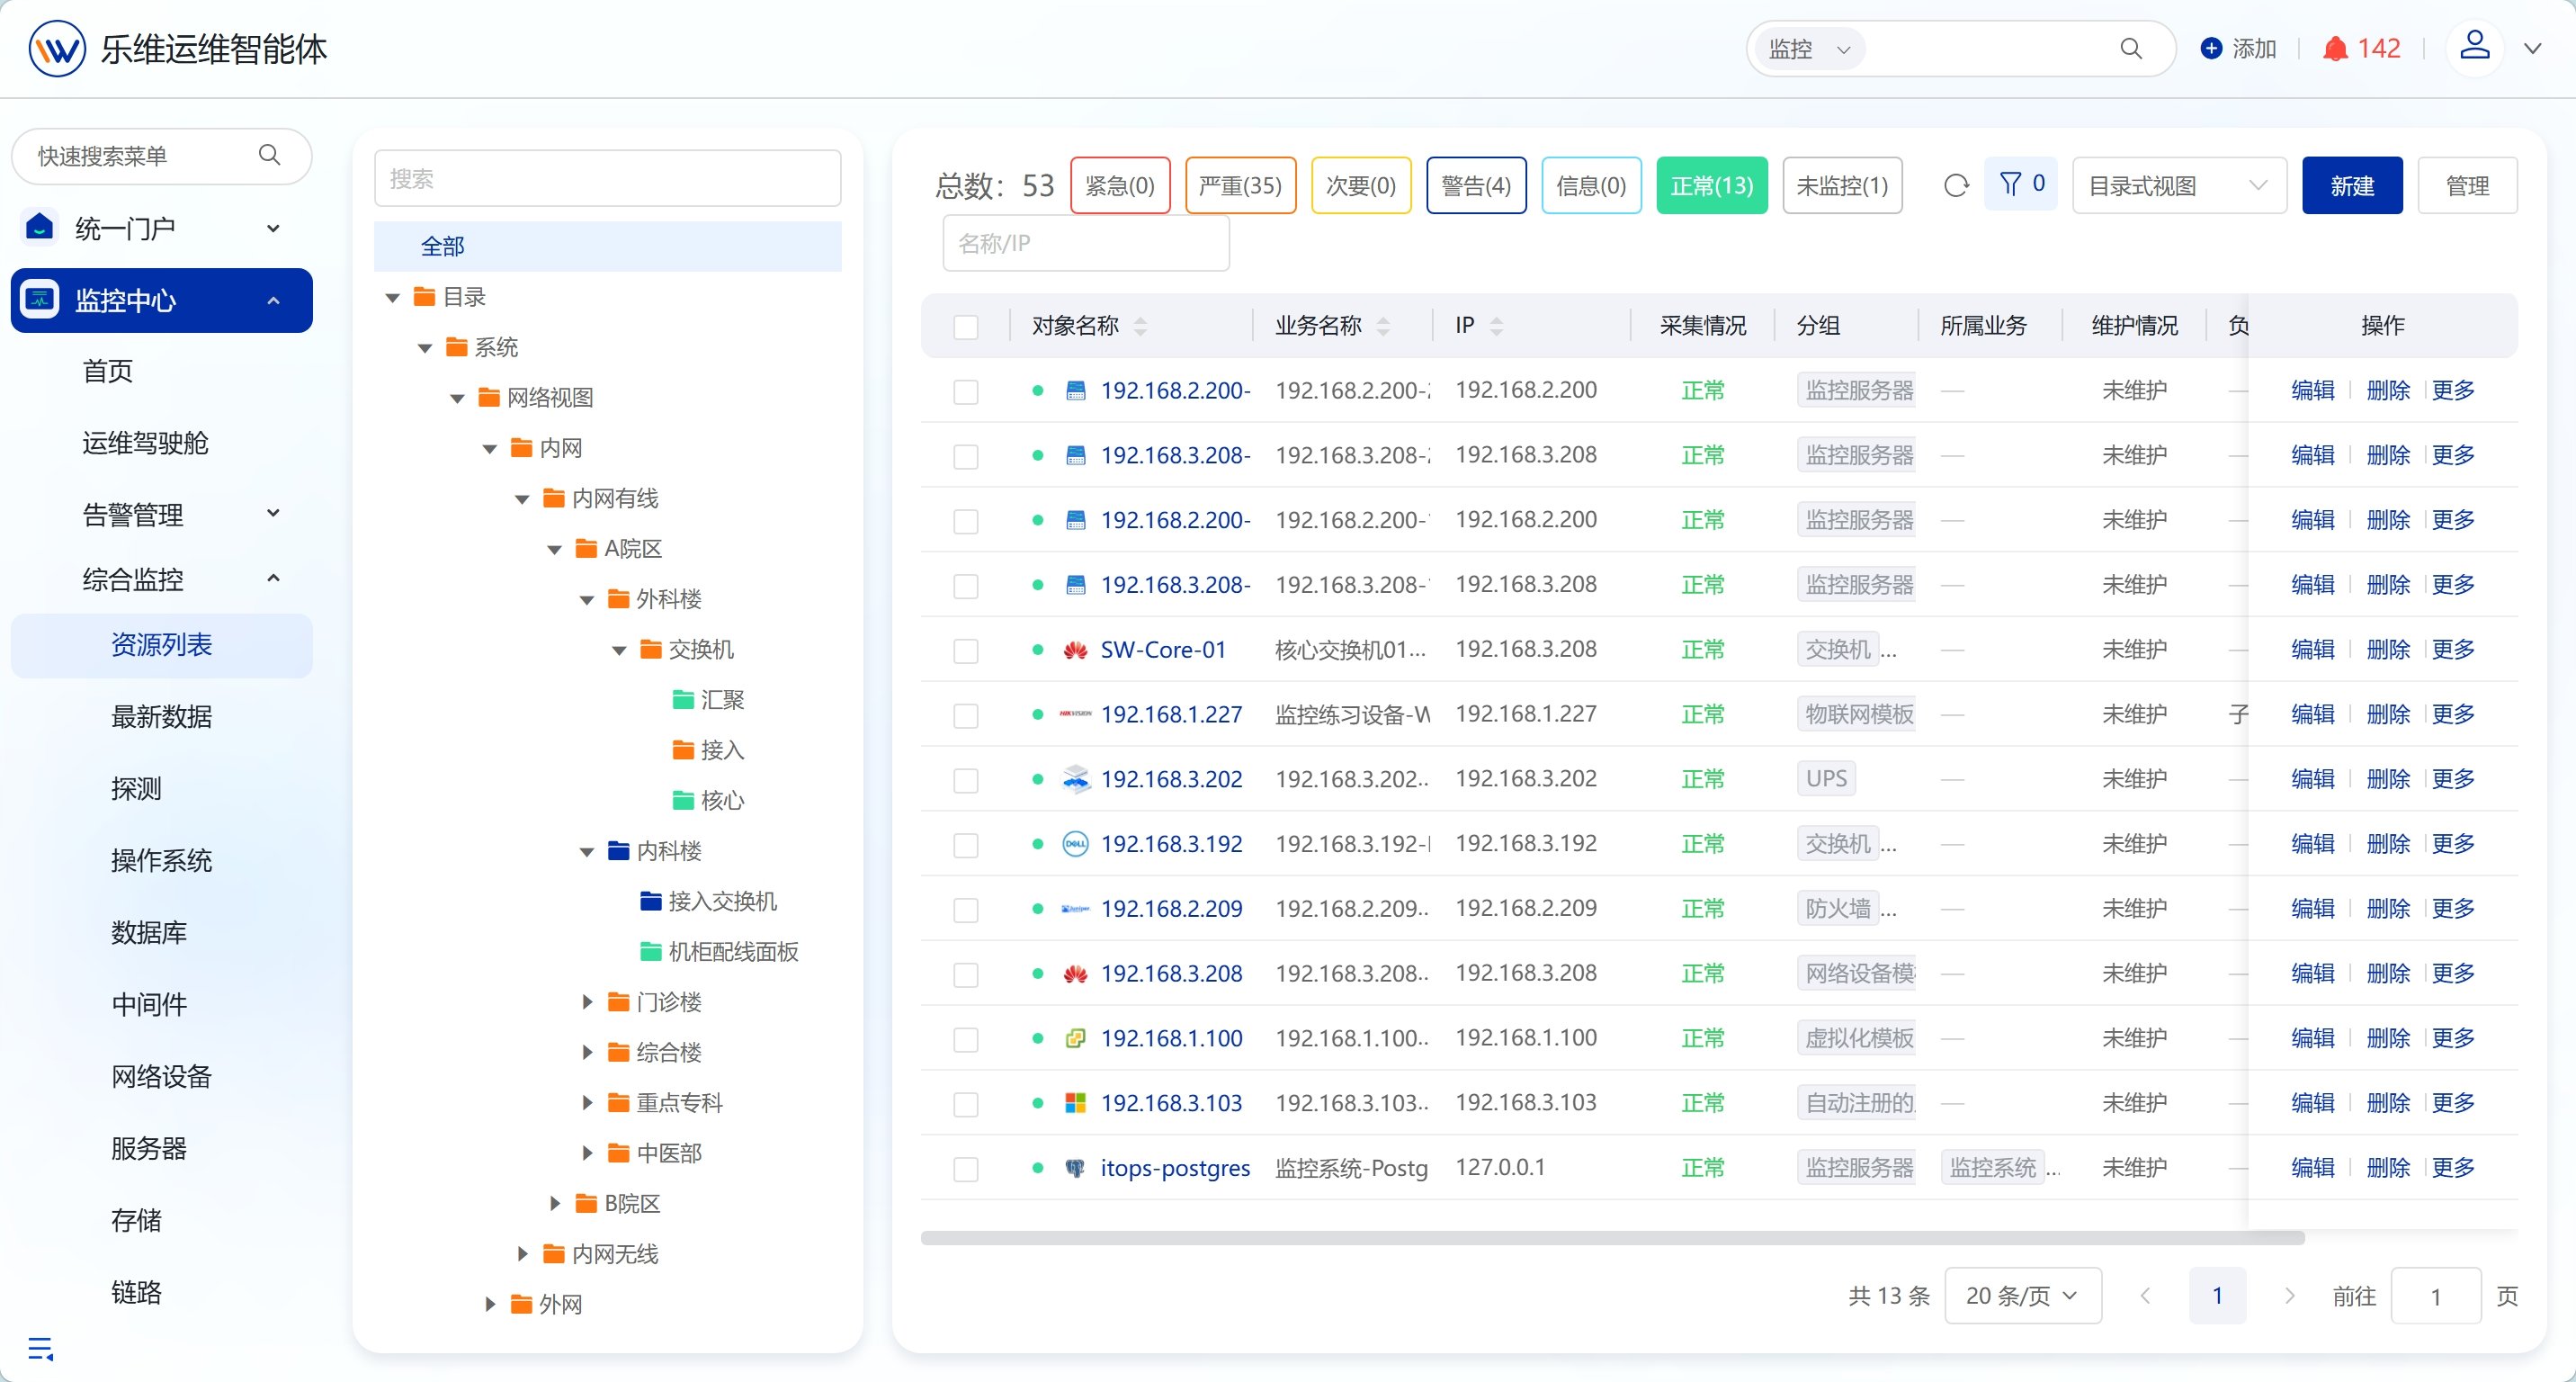This screenshot has width=2576, height=1382.
Task: Expand the 告警管理 submenu chevron
Action: 273,514
